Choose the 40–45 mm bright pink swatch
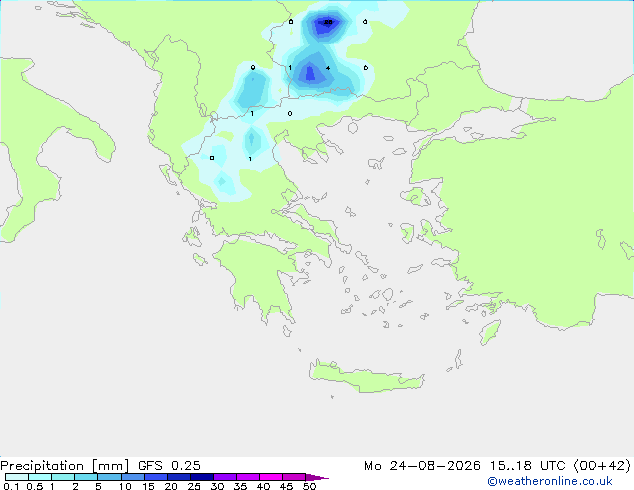This screenshot has width=634, height=490. 271,477
